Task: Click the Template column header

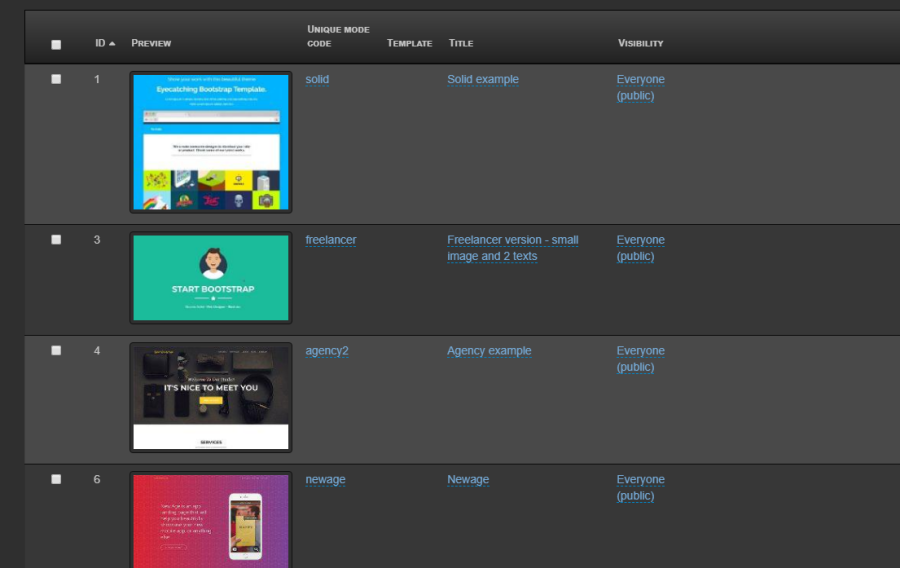Action: [x=409, y=43]
